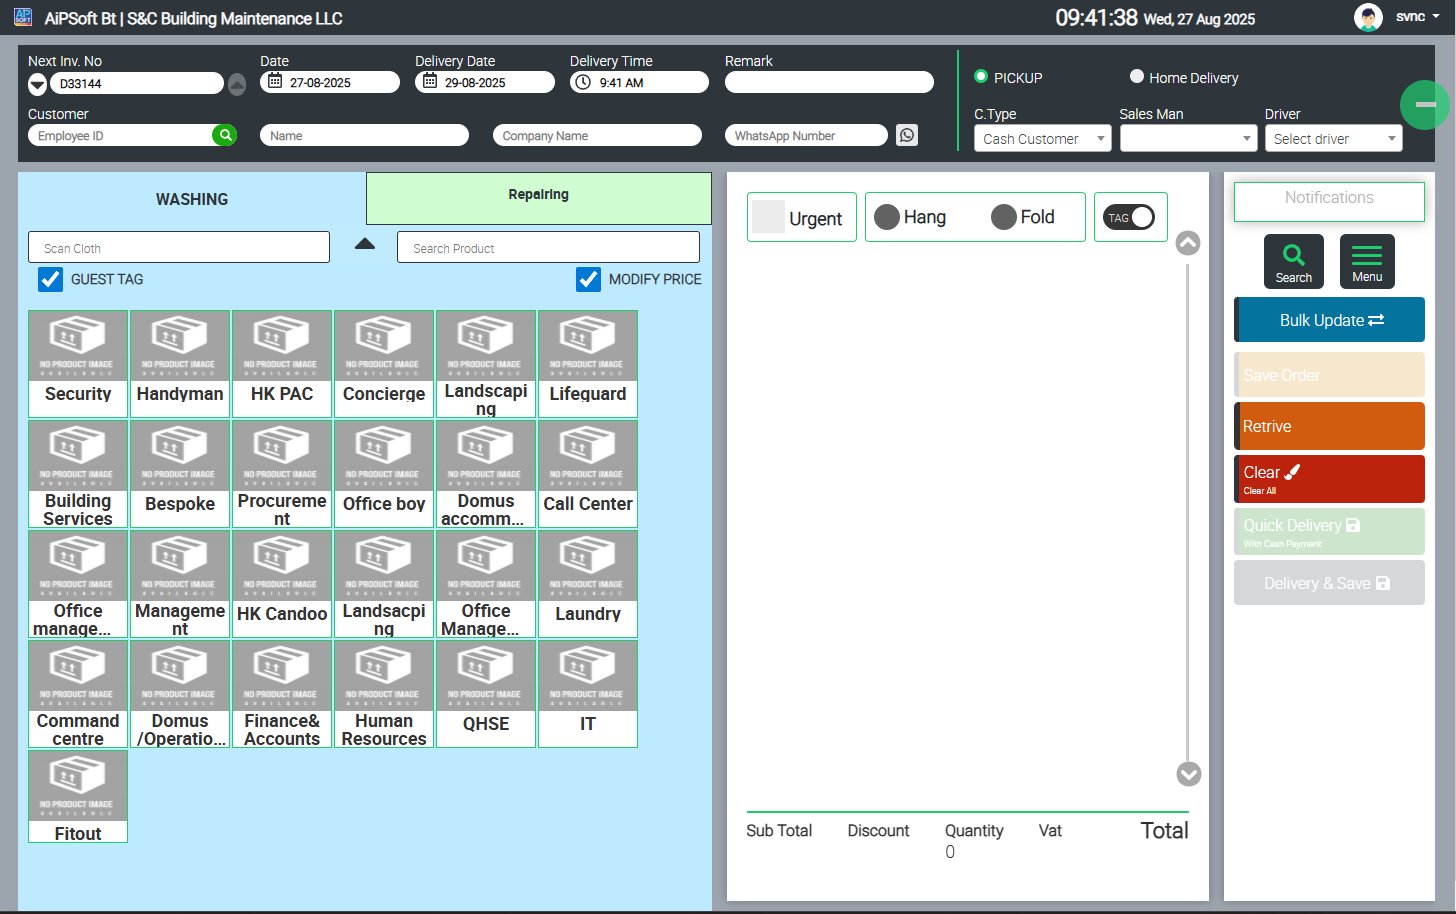Expand the Next Inv. No dropdown arrow
This screenshot has height=914, width=1456.
point(37,84)
